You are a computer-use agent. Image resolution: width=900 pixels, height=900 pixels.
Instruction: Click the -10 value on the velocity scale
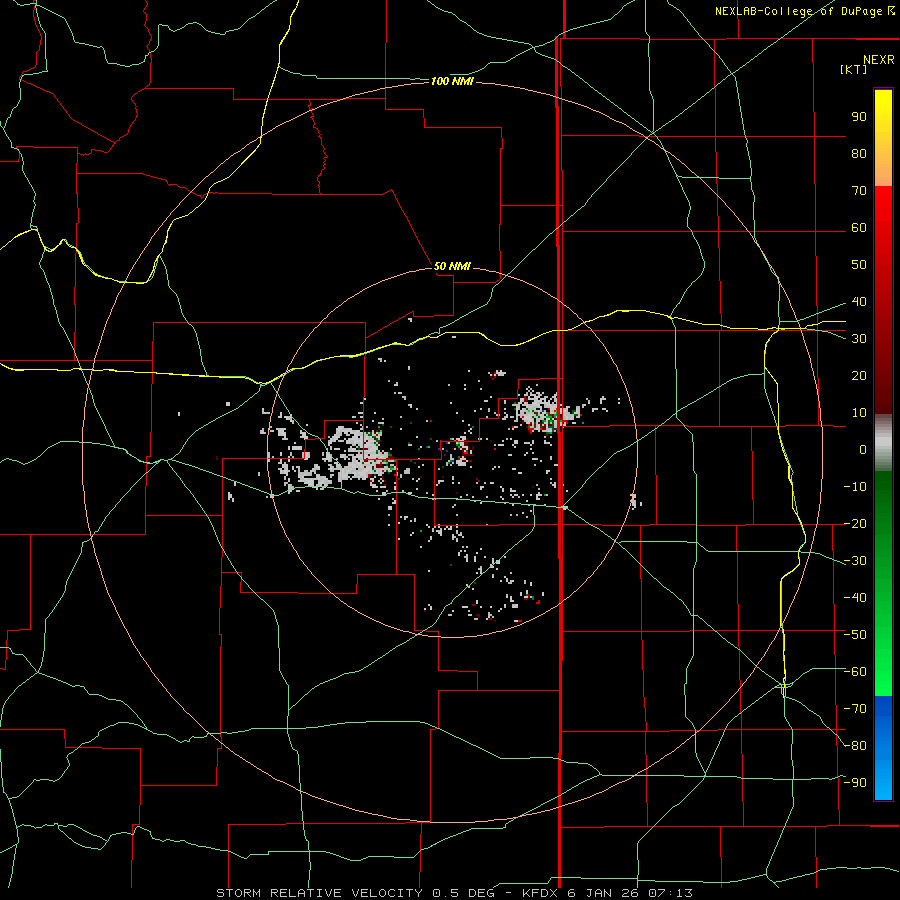click(855, 487)
